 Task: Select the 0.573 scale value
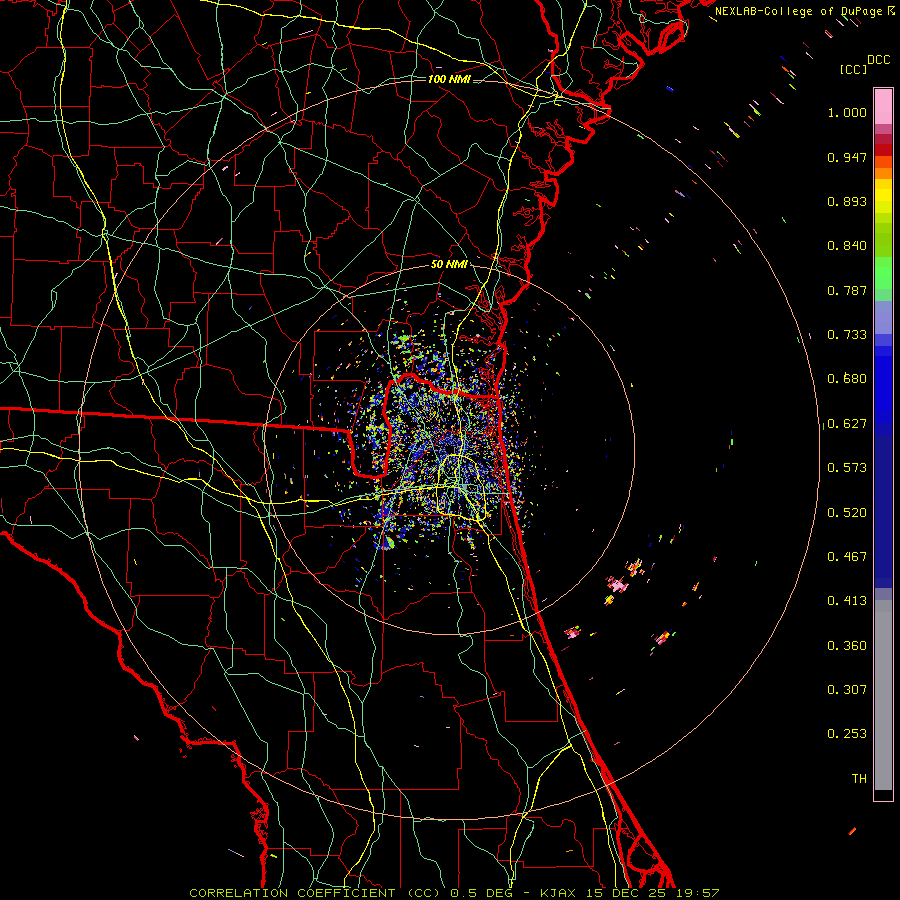click(847, 468)
